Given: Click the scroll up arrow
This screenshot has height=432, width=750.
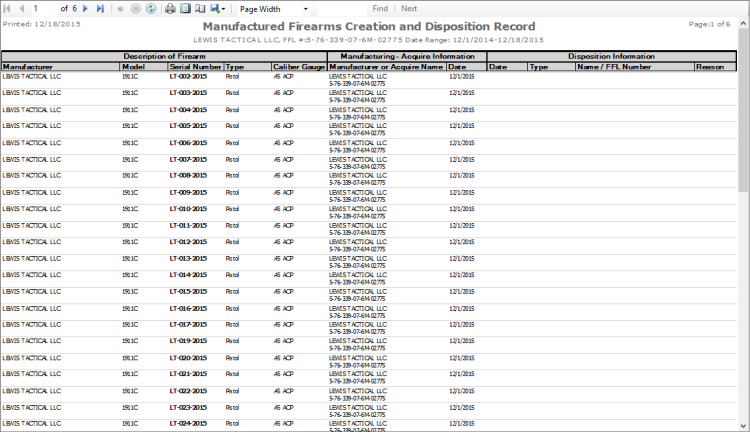Looking at the screenshot, I should 743,23.
